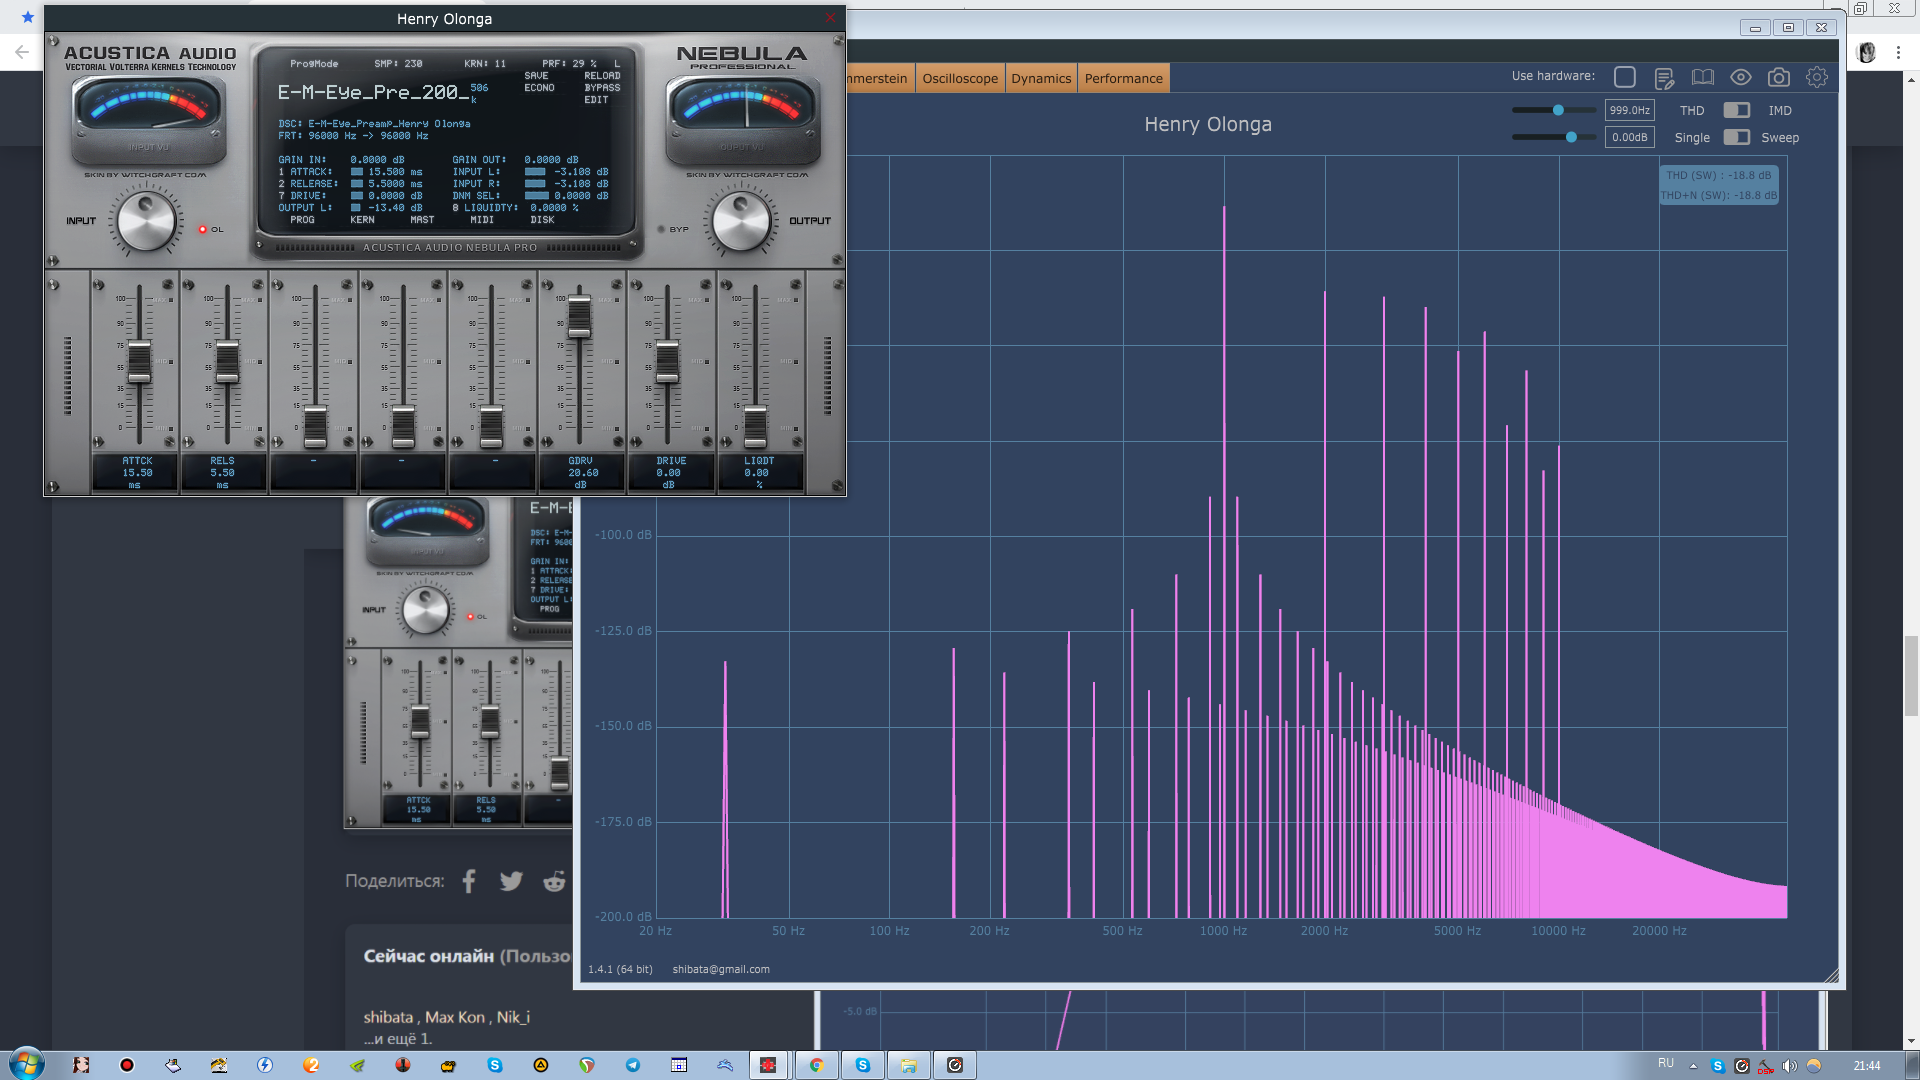Open the notes editor icon
The height and width of the screenshot is (1080, 1920).
click(x=1664, y=78)
